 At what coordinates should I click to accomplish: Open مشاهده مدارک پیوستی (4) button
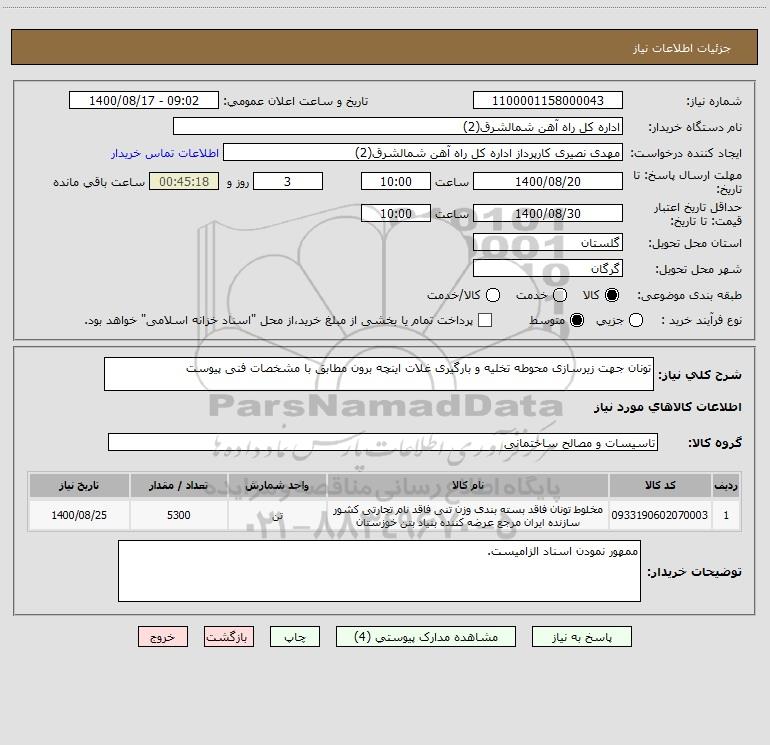point(426,637)
